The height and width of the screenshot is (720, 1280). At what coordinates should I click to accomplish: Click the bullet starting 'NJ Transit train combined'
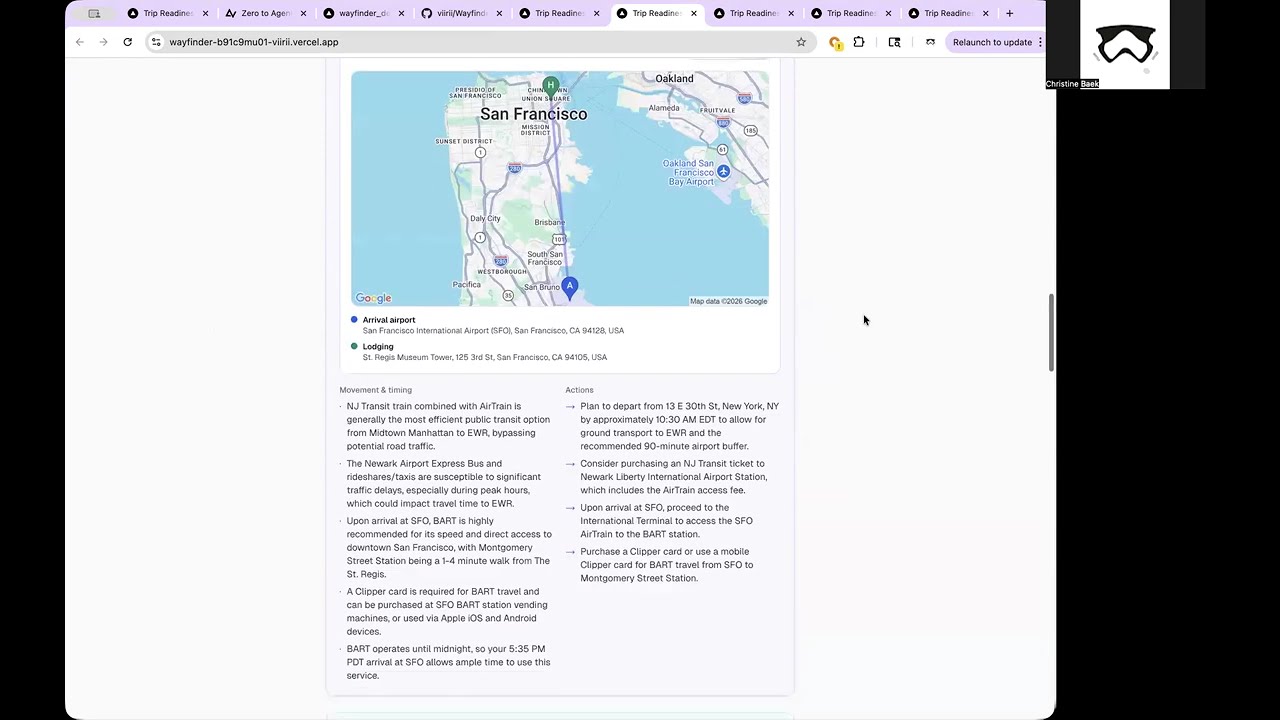pyautogui.click(x=448, y=426)
